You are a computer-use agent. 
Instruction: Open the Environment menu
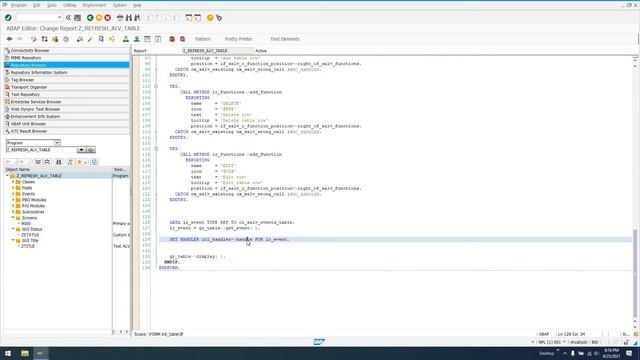(94, 5)
